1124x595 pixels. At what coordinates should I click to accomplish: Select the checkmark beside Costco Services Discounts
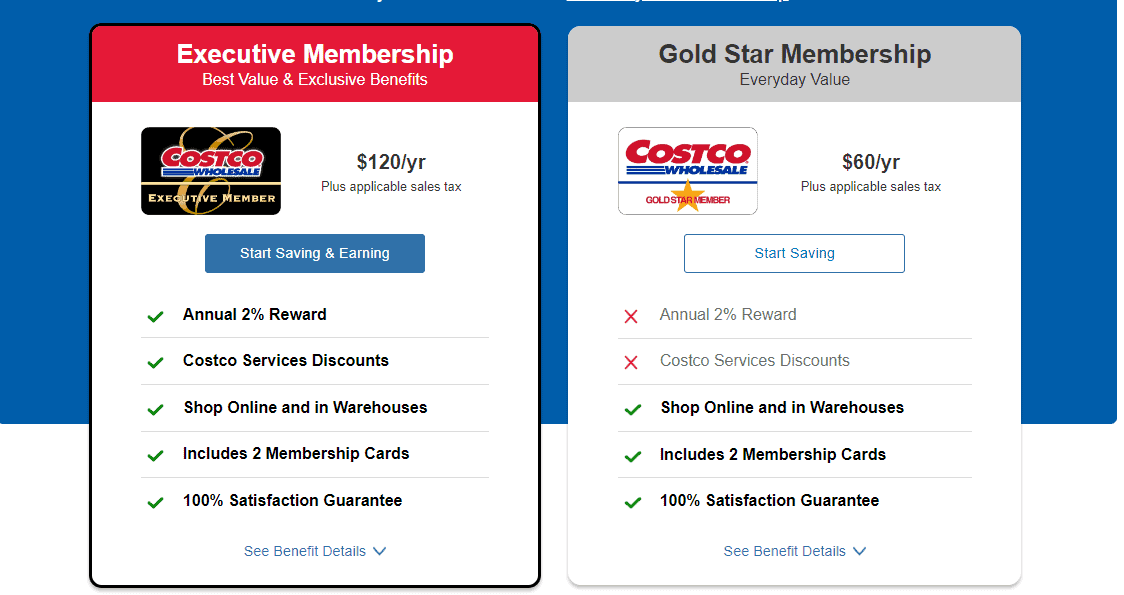coord(155,361)
